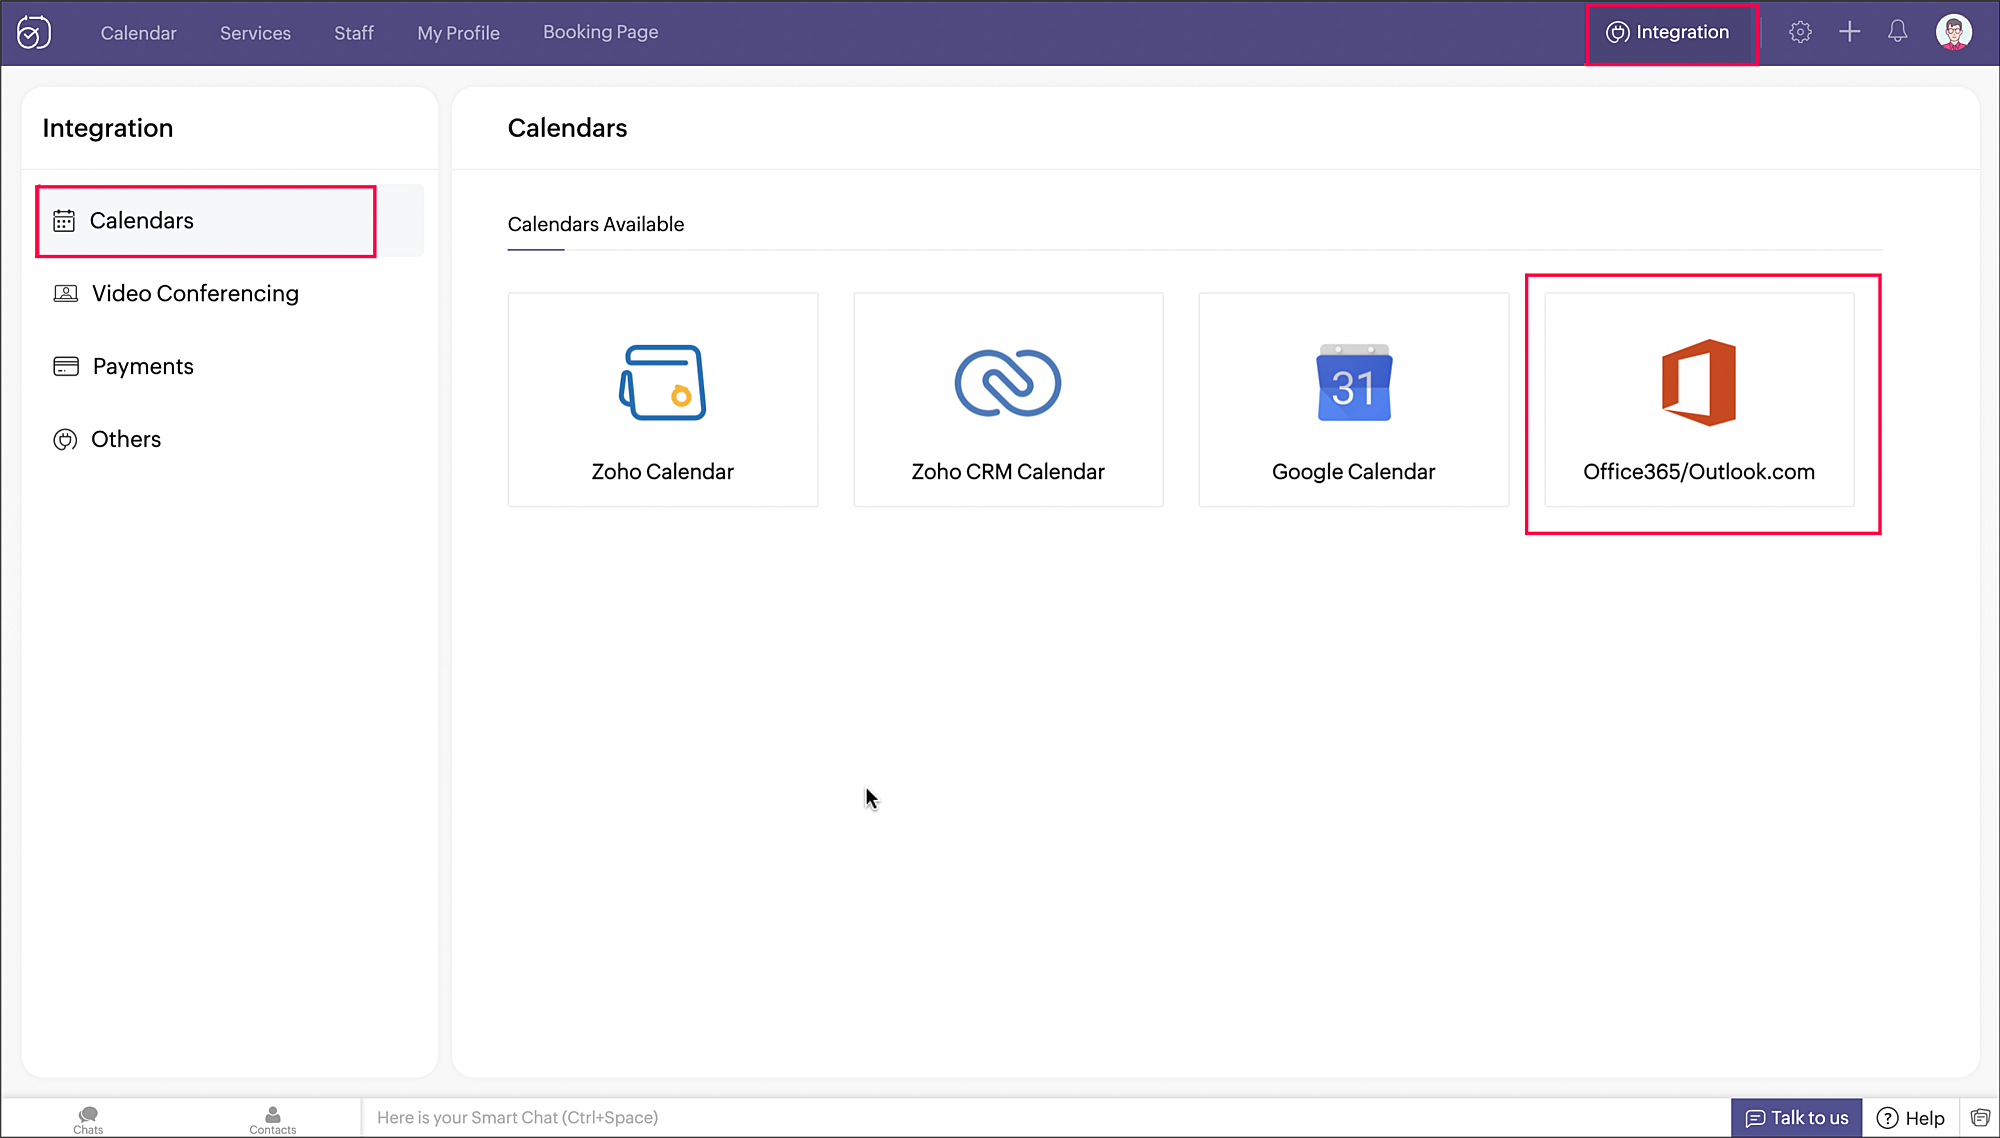Open the user profile avatar

tap(1953, 32)
